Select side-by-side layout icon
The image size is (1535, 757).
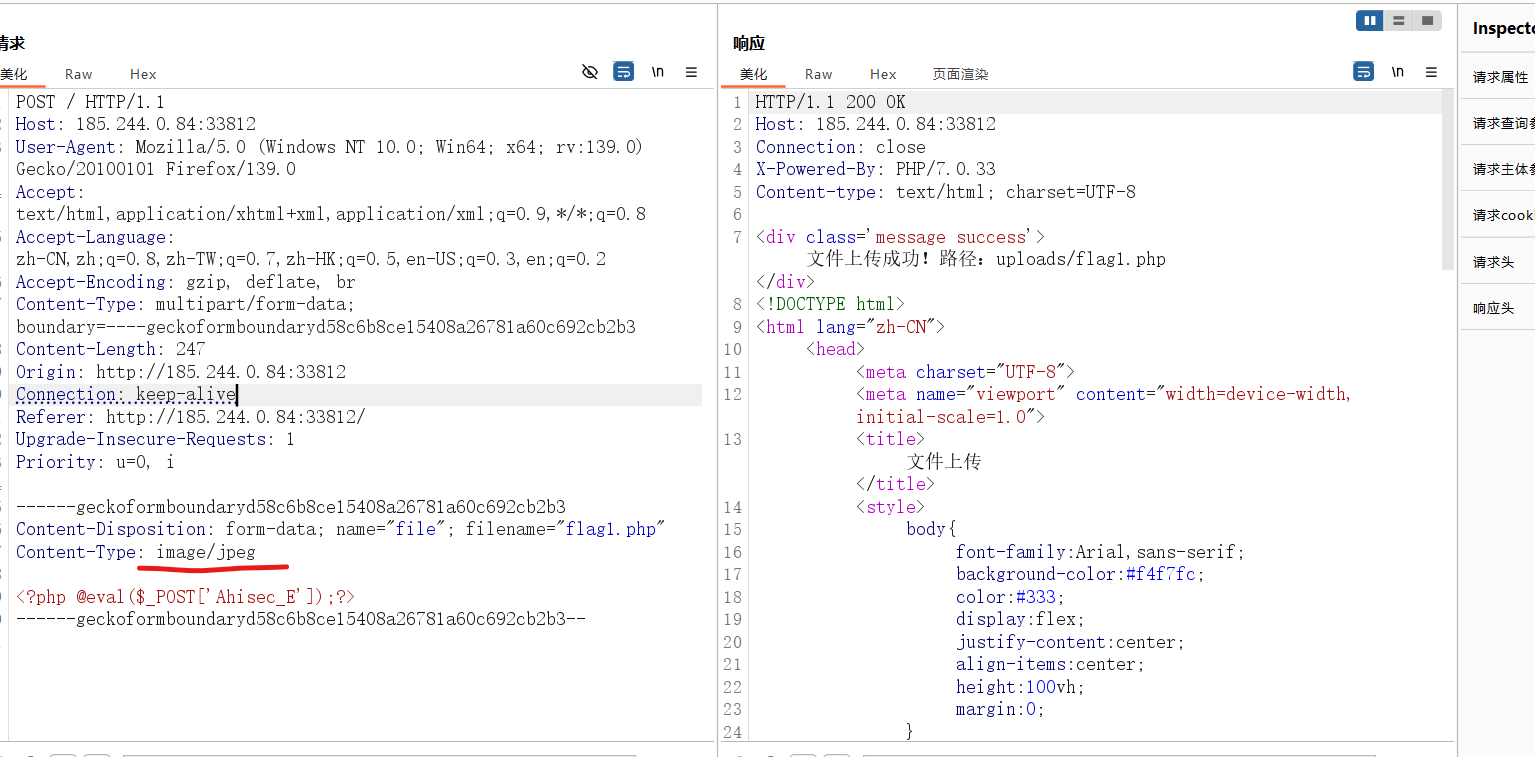click(x=1369, y=20)
